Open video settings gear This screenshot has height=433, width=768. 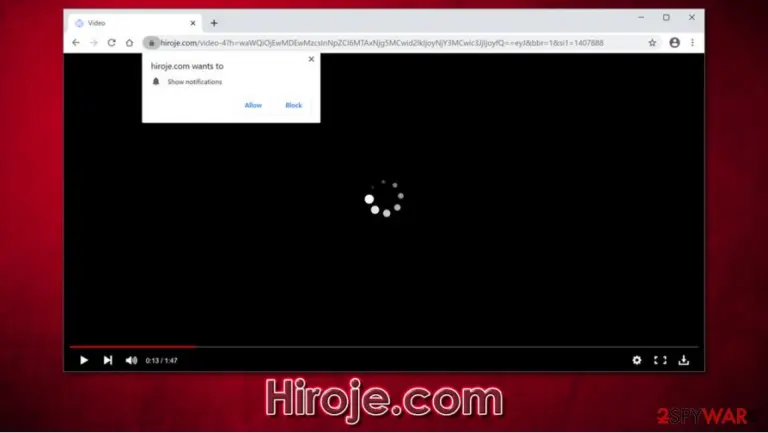[x=636, y=361]
